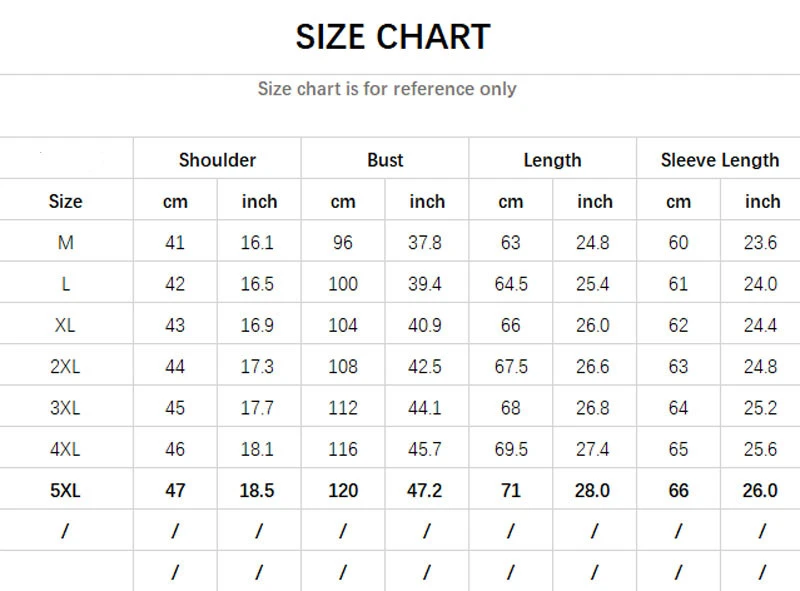Select the Shoulder column header
Image resolution: width=800 pixels, height=591 pixels.
pos(217,160)
